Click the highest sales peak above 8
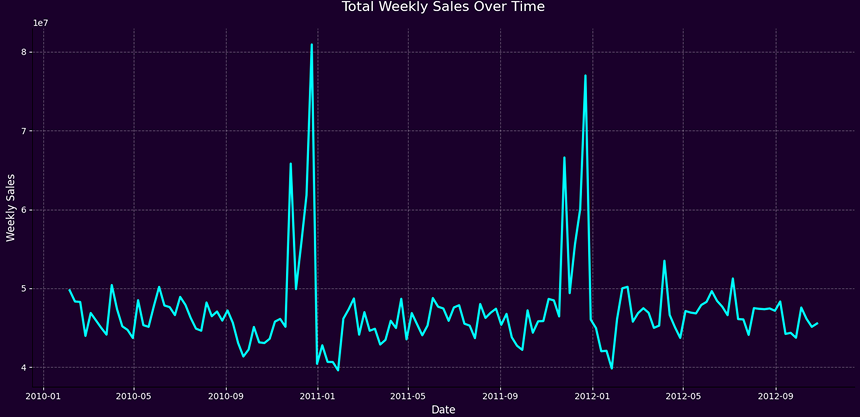 click(x=312, y=45)
